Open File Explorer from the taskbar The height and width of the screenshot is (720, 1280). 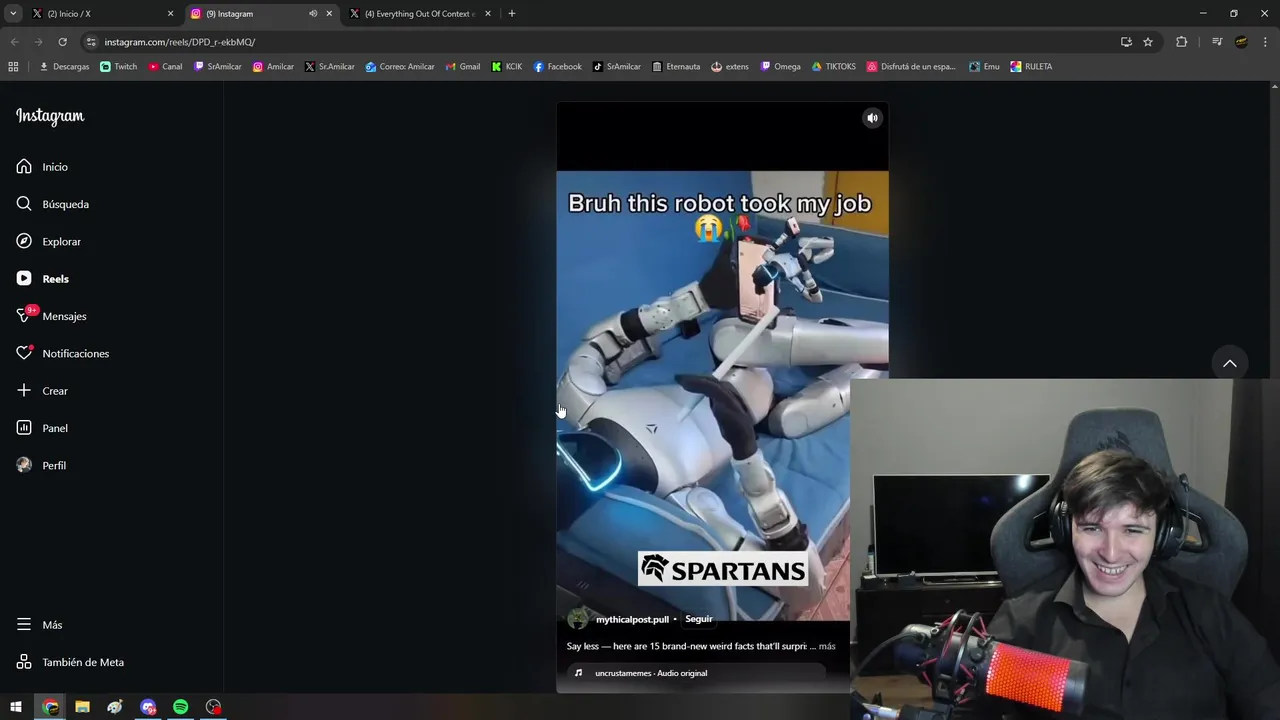coord(83,707)
